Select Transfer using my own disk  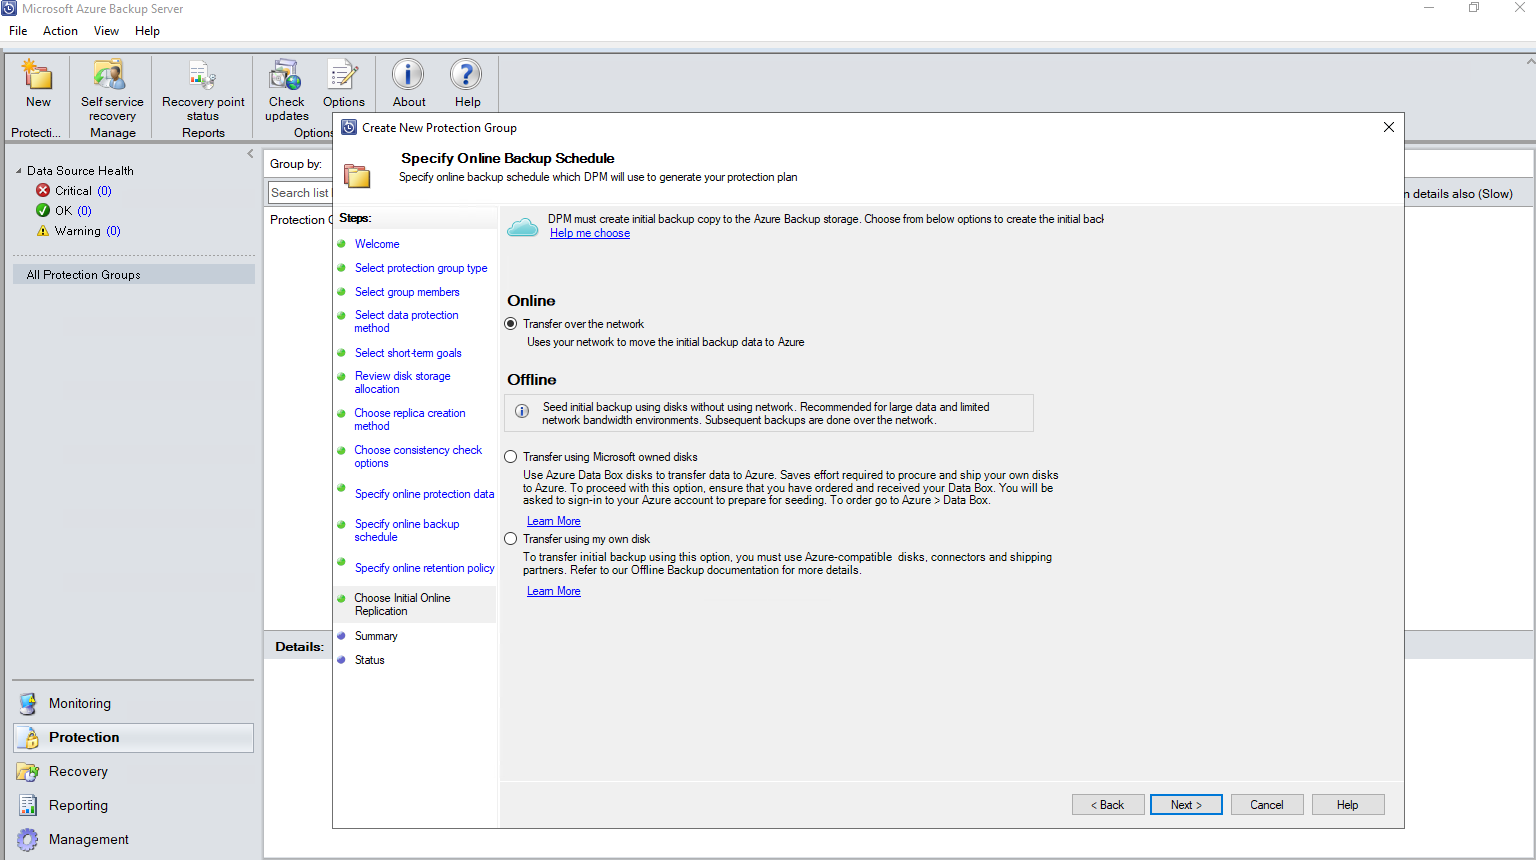click(x=511, y=539)
